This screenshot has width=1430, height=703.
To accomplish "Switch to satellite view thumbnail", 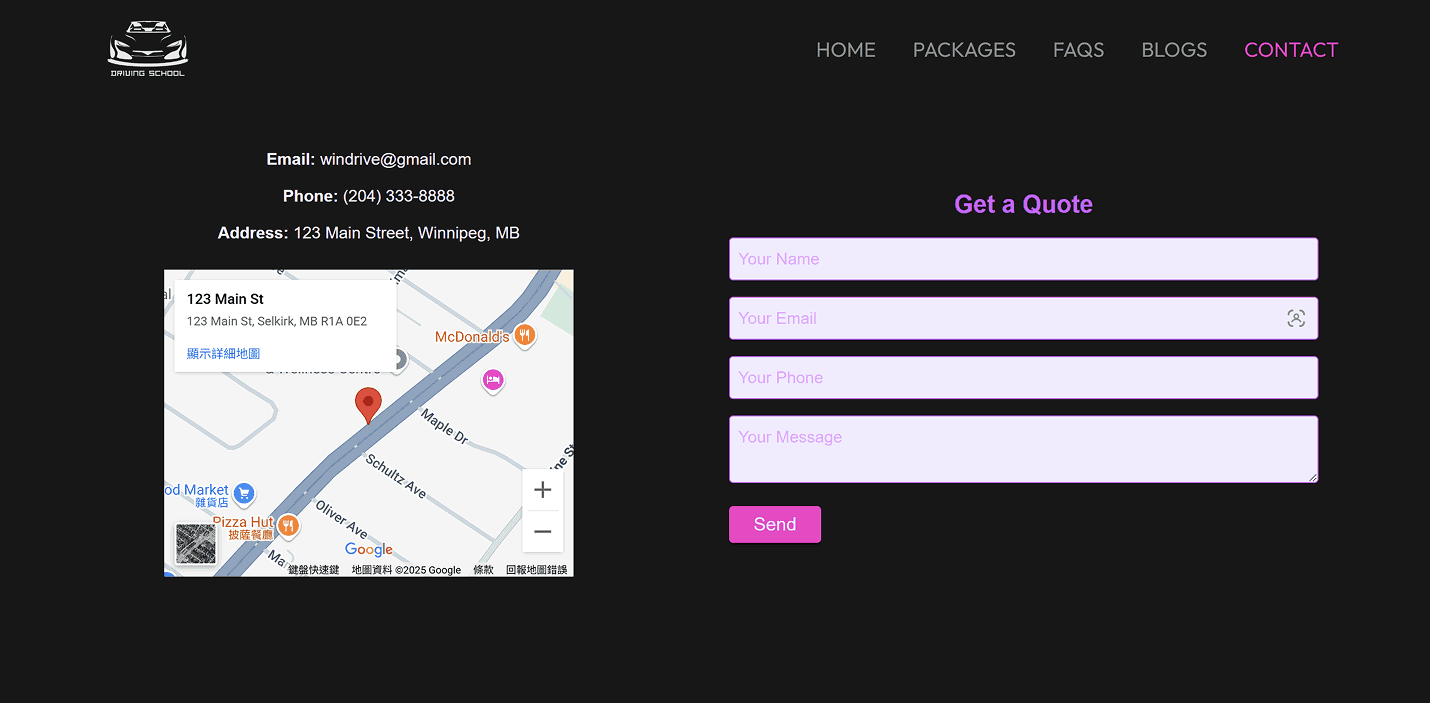I will [195, 544].
